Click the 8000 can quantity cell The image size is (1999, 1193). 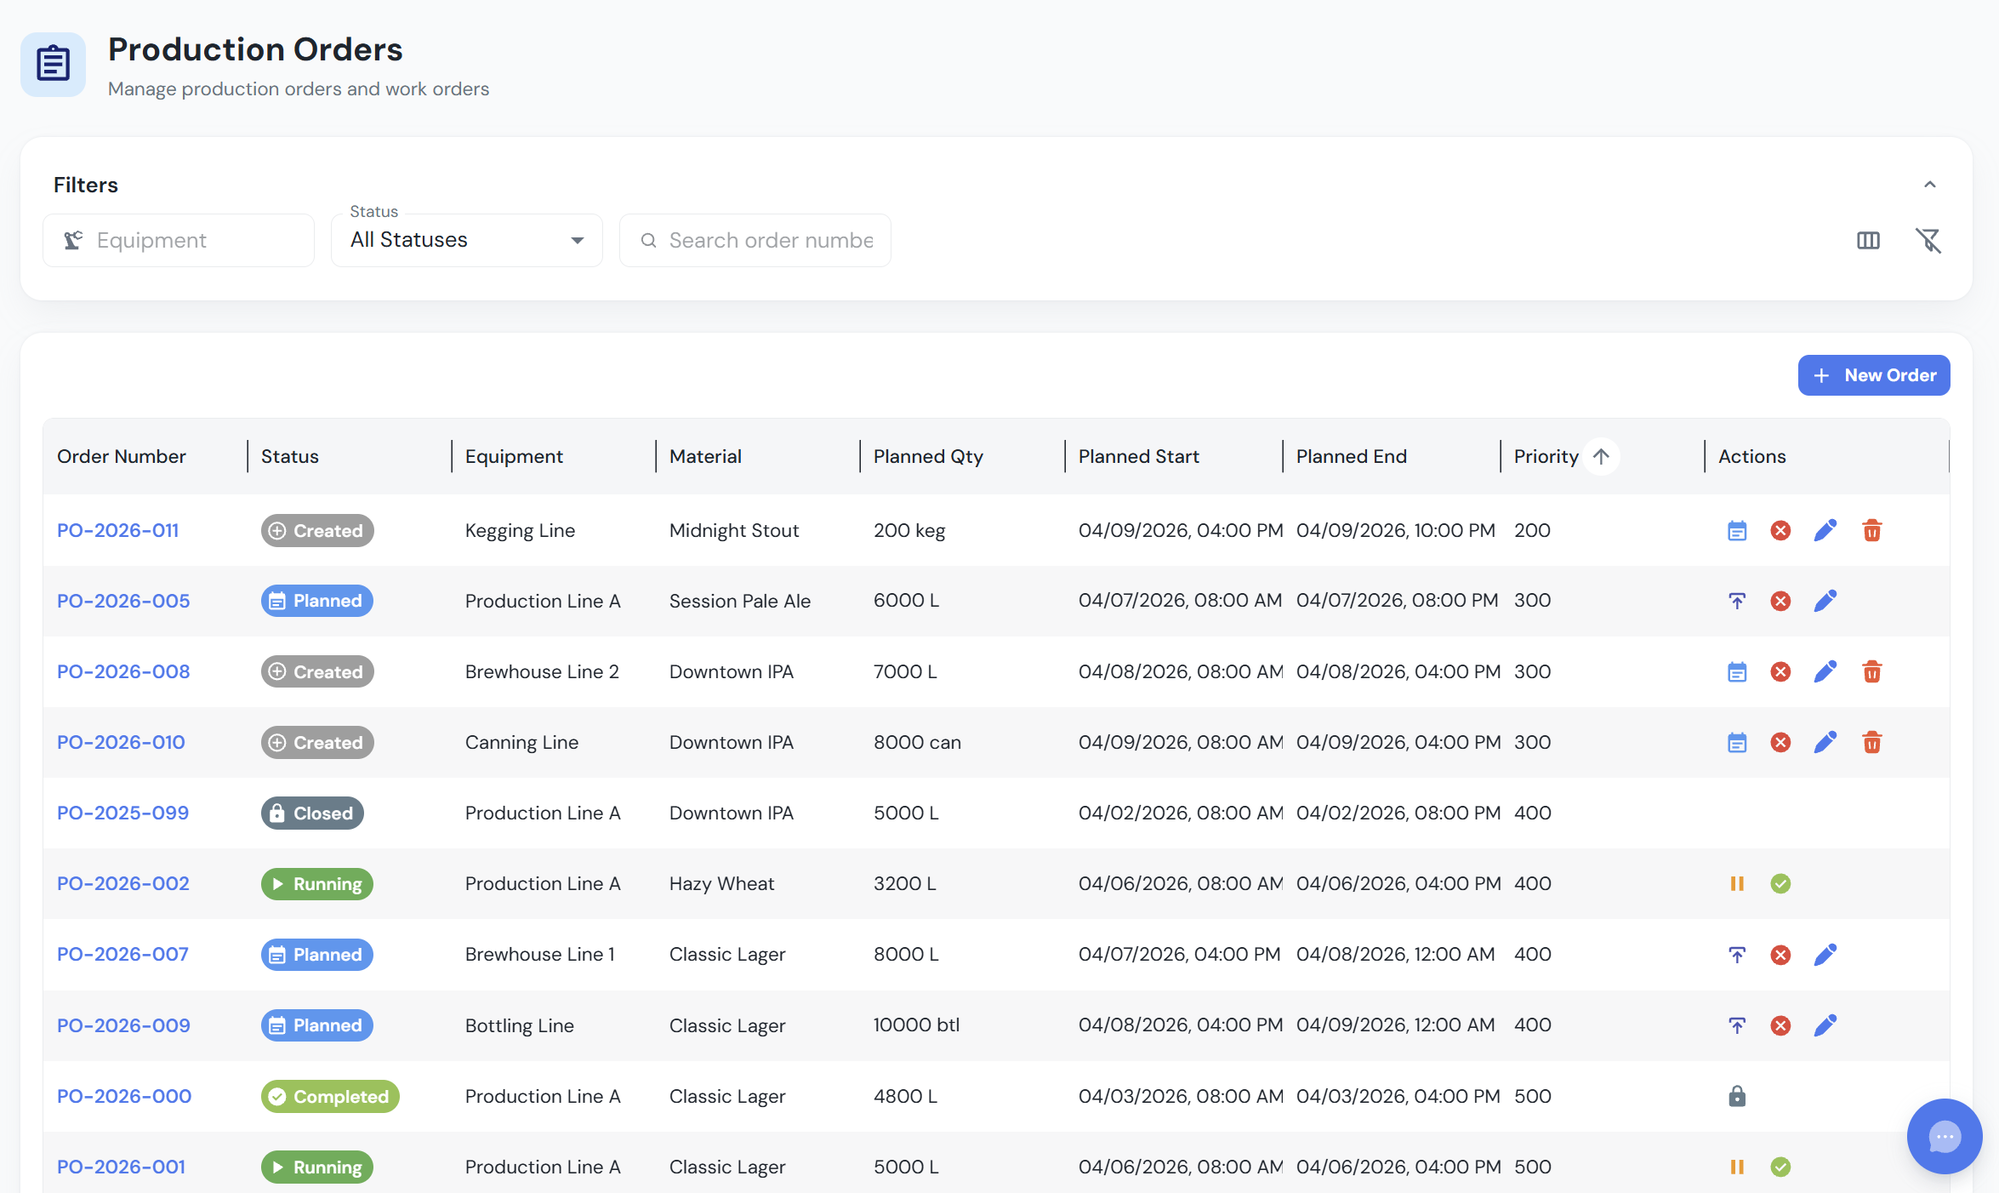(917, 742)
